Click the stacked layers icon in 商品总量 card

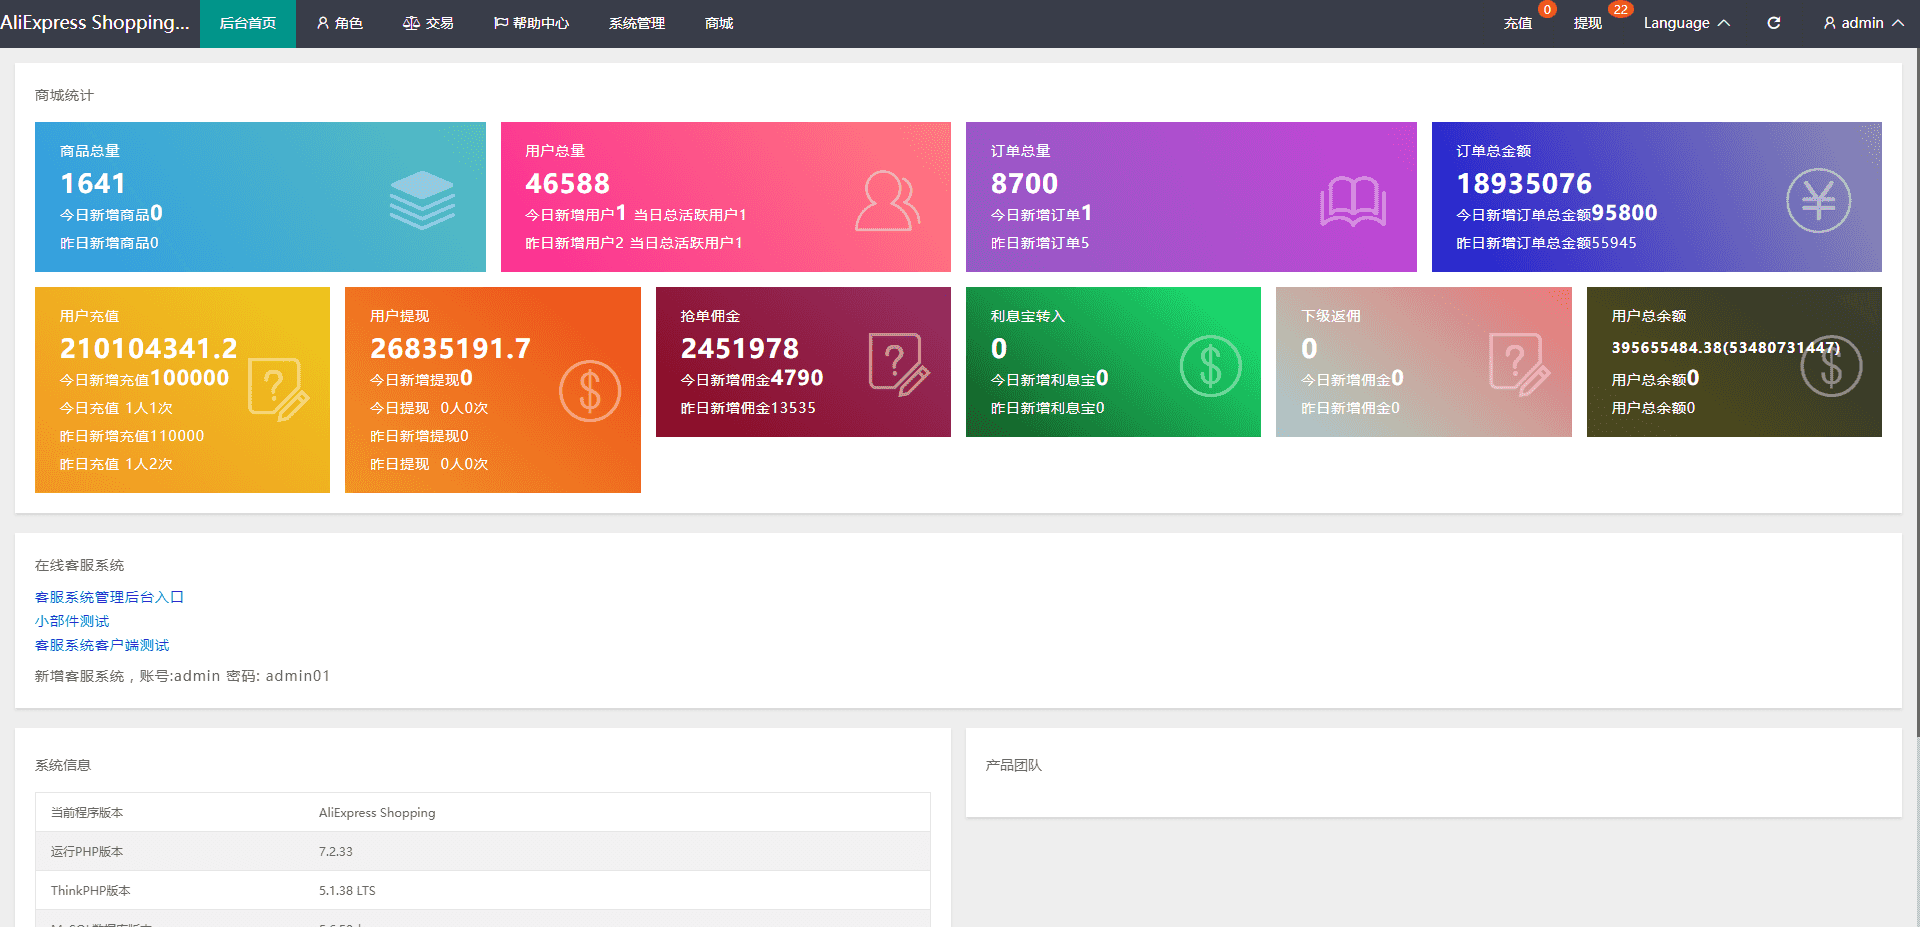click(x=421, y=199)
